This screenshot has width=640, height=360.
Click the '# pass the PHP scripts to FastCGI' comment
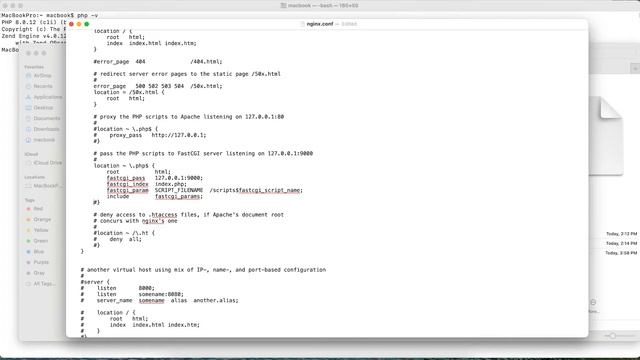(203, 153)
